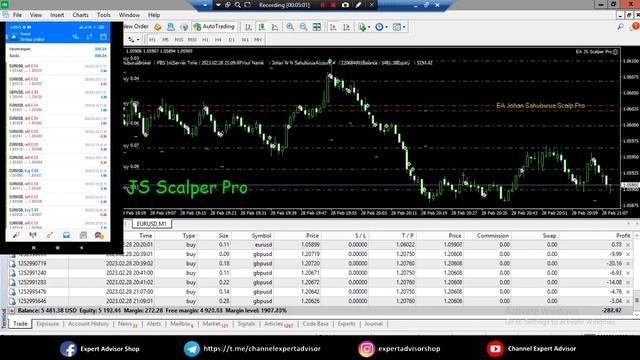Image resolution: width=640 pixels, height=360 pixels.
Task: Open the recorder zoom magnifier icon
Action: [238, 5]
